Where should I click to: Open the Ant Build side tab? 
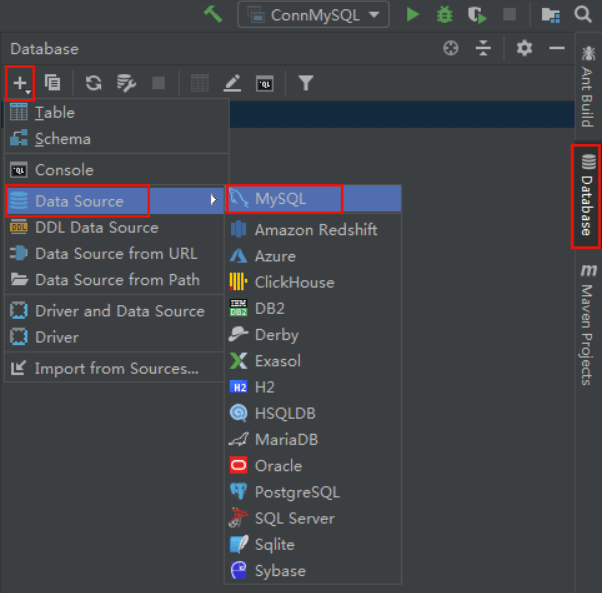point(588,86)
